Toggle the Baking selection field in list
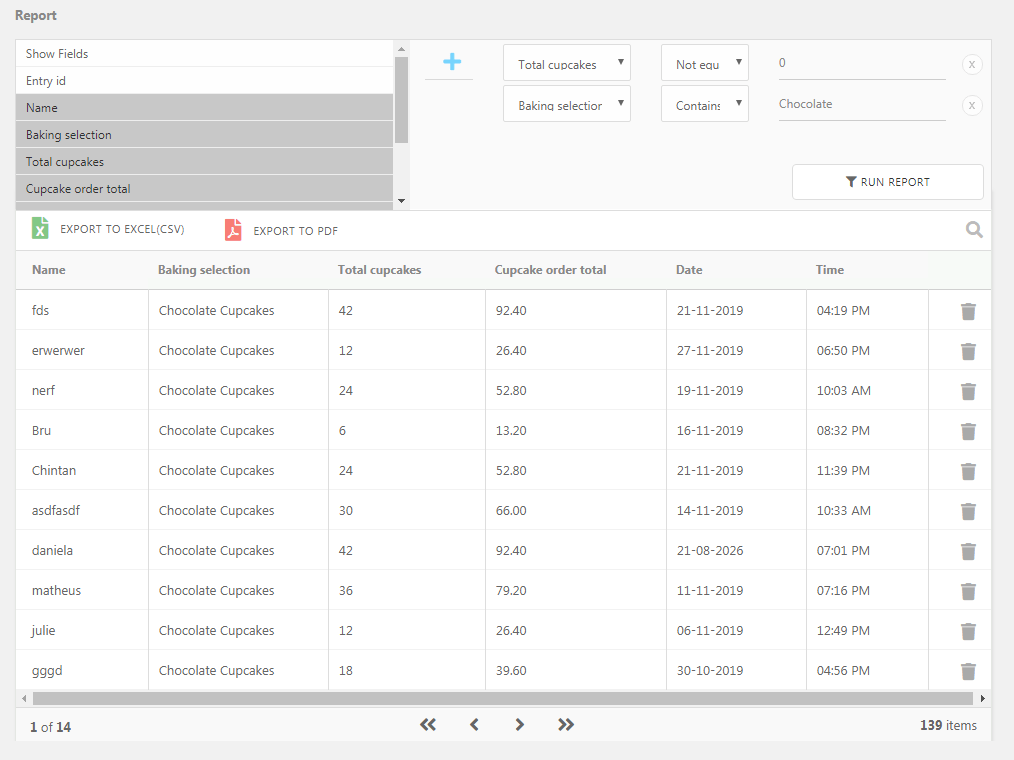 [x=204, y=135]
